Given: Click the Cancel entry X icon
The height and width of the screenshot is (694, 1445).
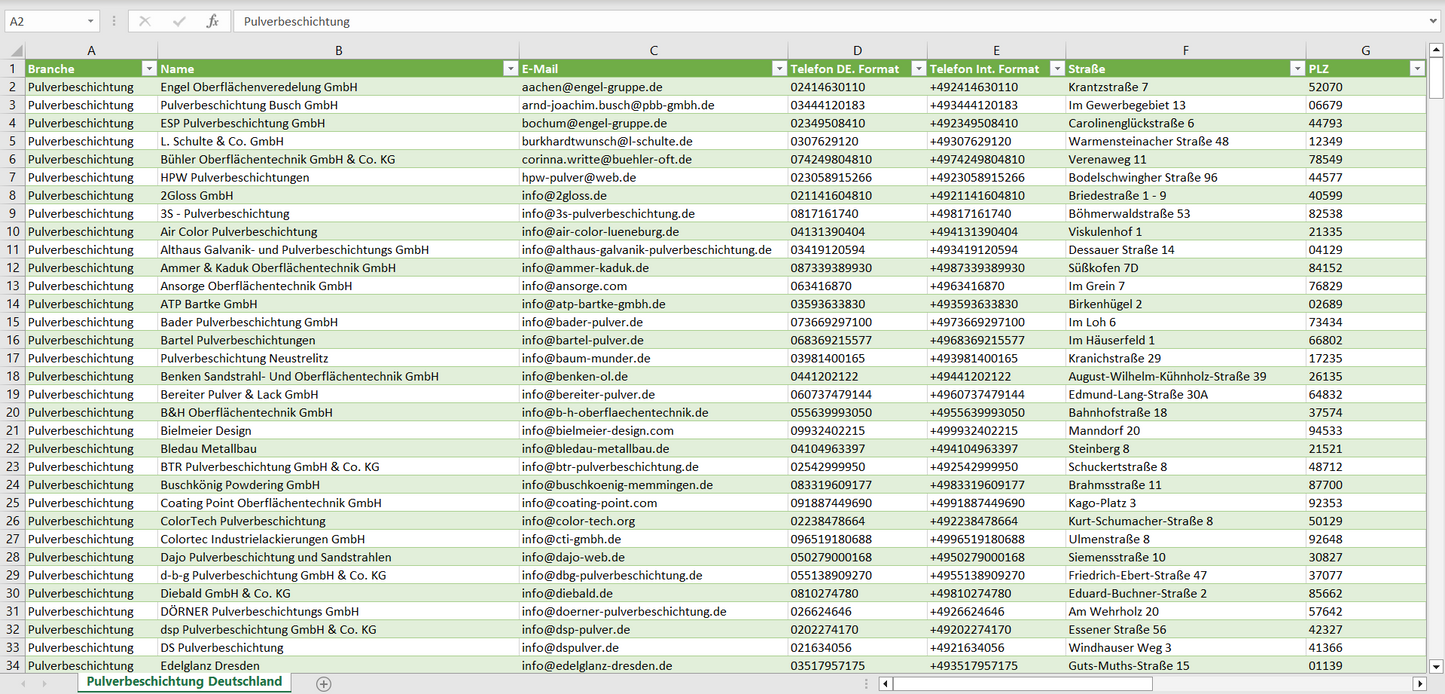Looking at the screenshot, I should pyautogui.click(x=145, y=21).
